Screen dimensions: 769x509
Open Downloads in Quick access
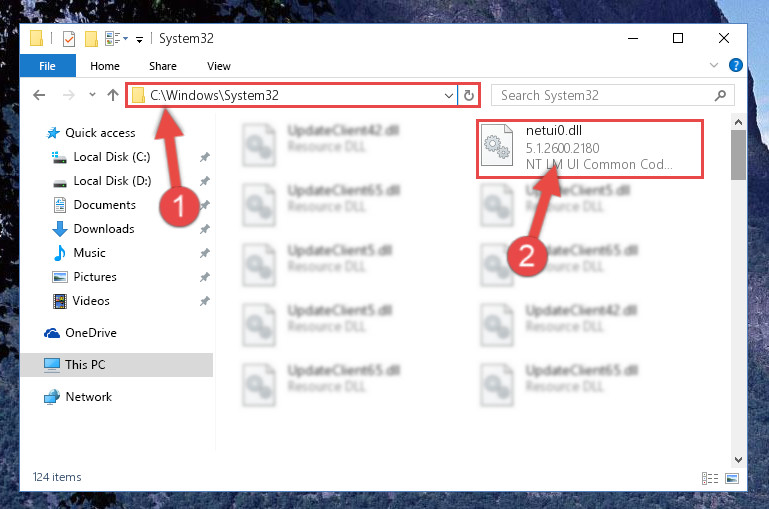click(x=103, y=229)
